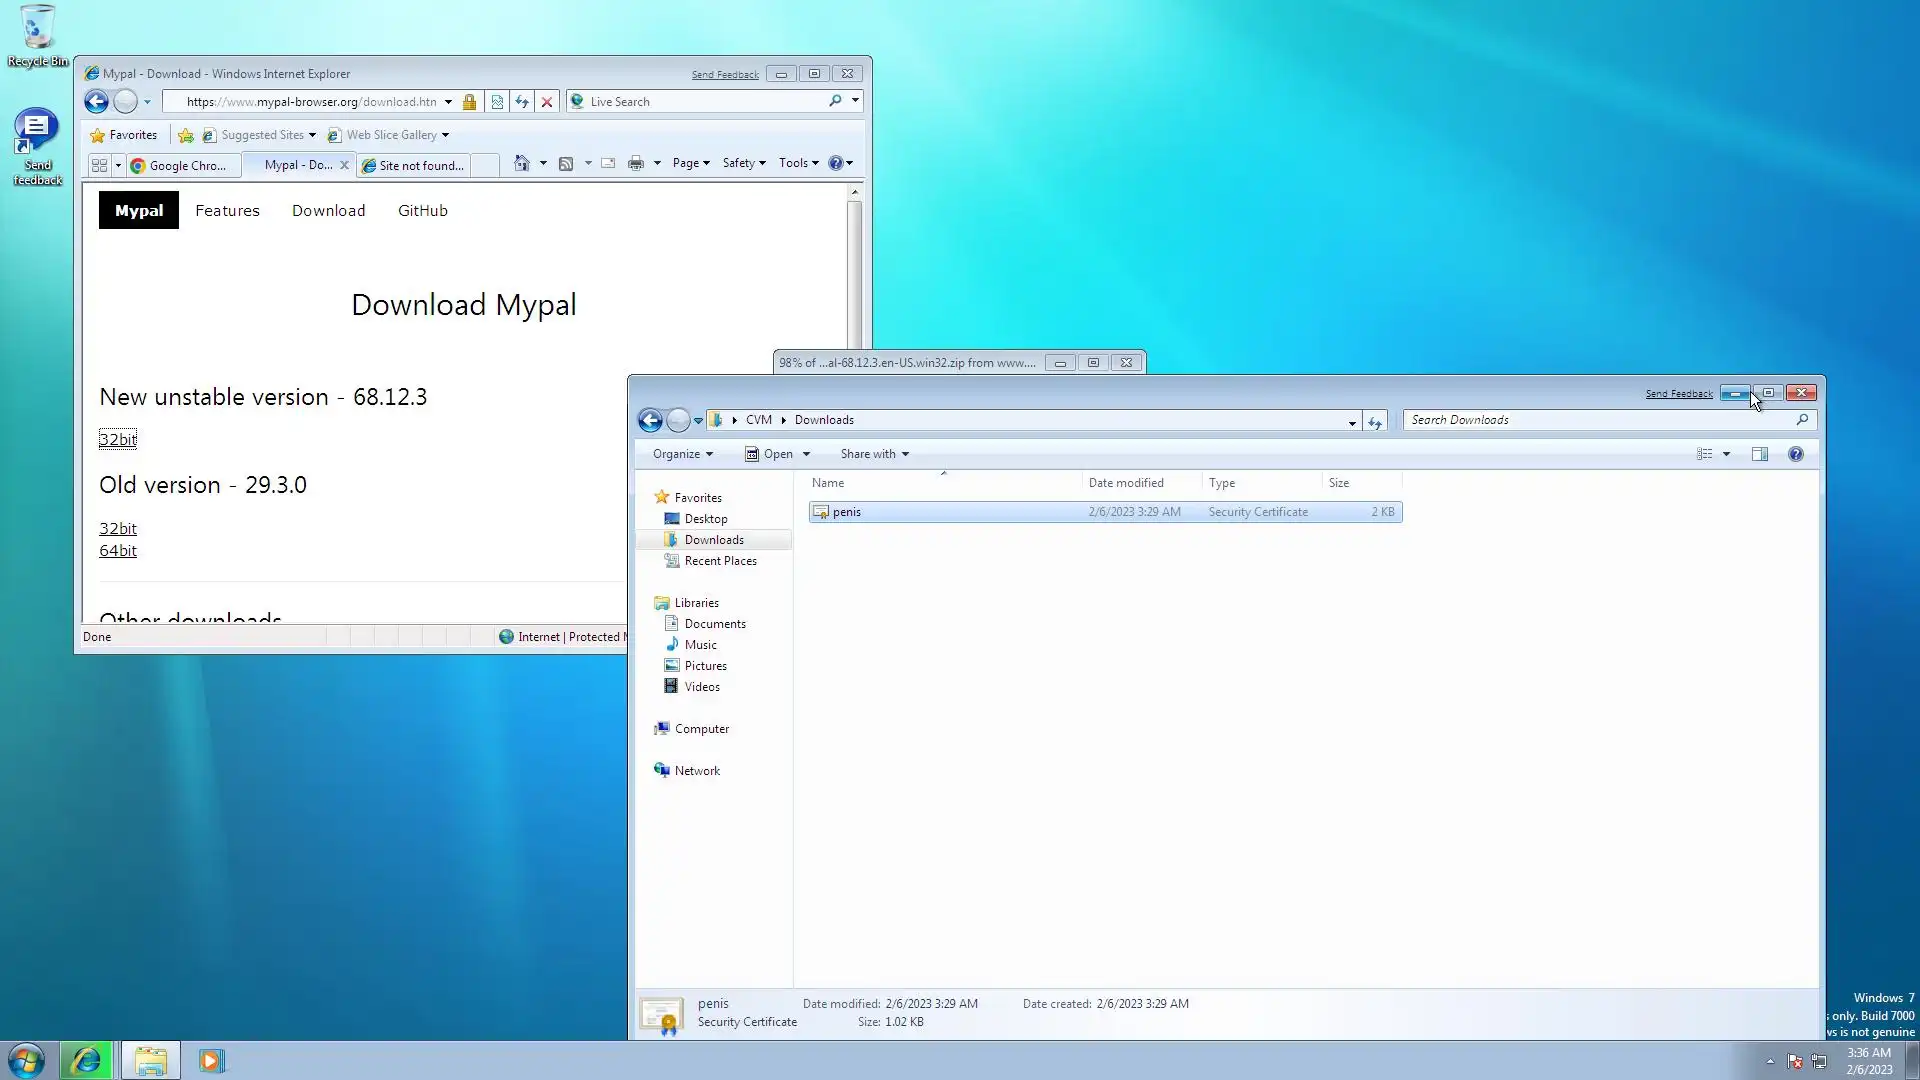Click the red stop loading icon

547,101
